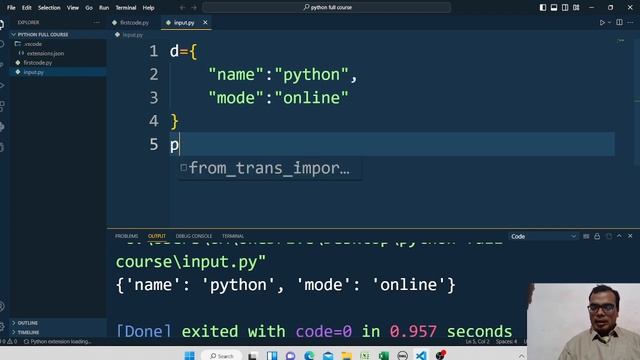Open the Code output channel dropdown

pos(543,236)
